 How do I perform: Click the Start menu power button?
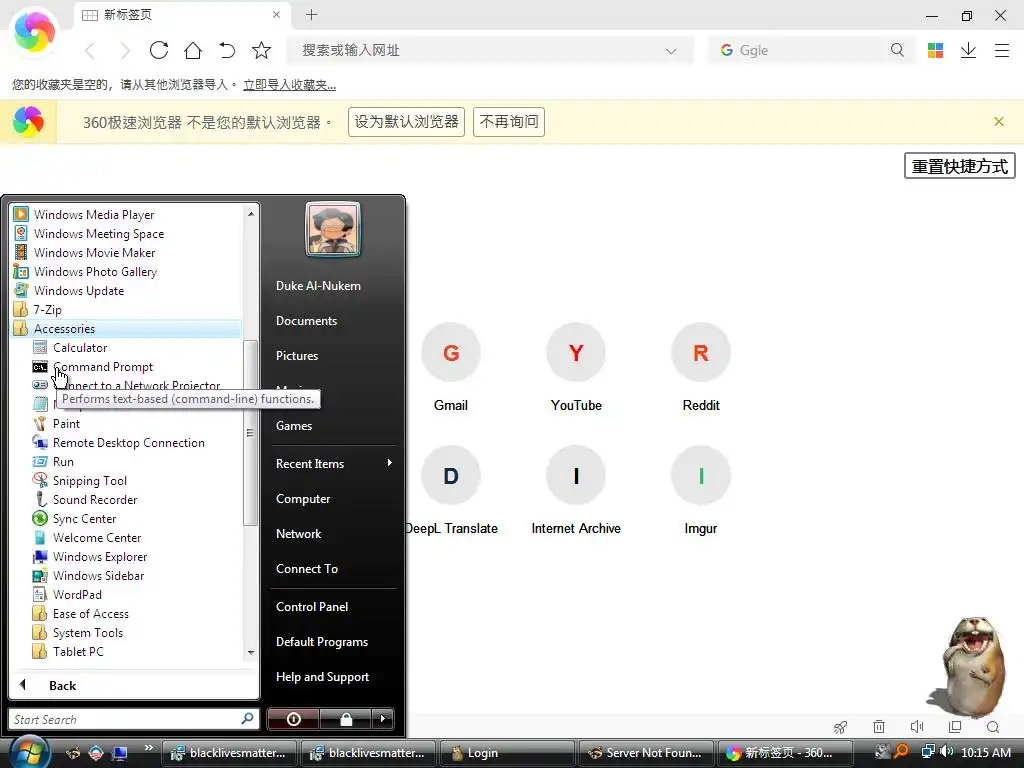tap(293, 719)
